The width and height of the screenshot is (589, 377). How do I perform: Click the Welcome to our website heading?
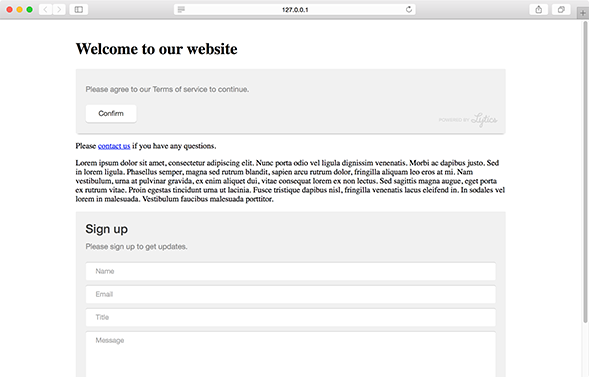[156, 49]
